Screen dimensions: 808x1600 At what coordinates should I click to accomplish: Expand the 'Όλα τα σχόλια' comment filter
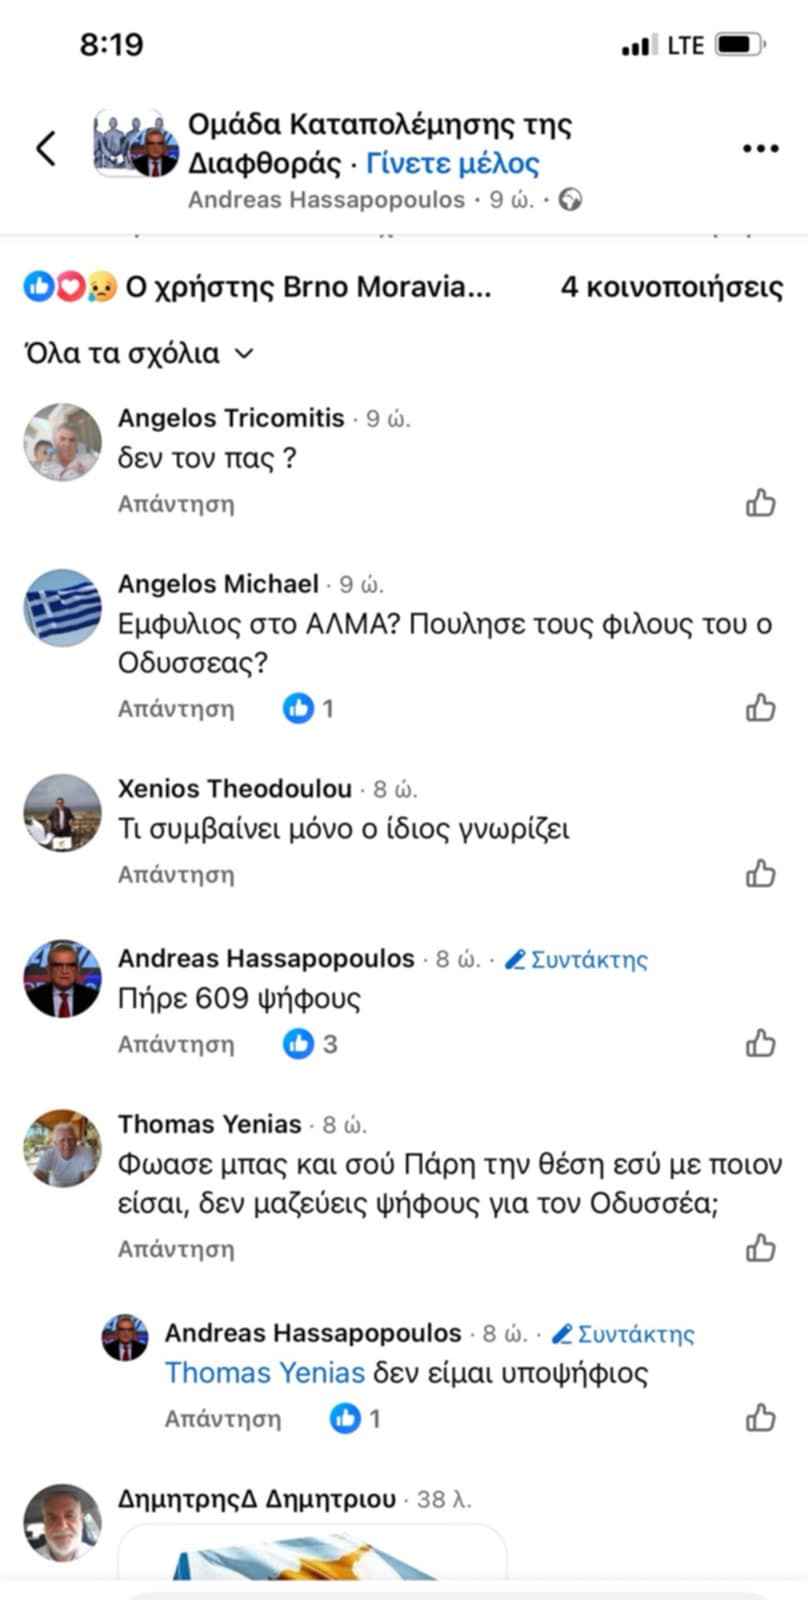pos(138,353)
